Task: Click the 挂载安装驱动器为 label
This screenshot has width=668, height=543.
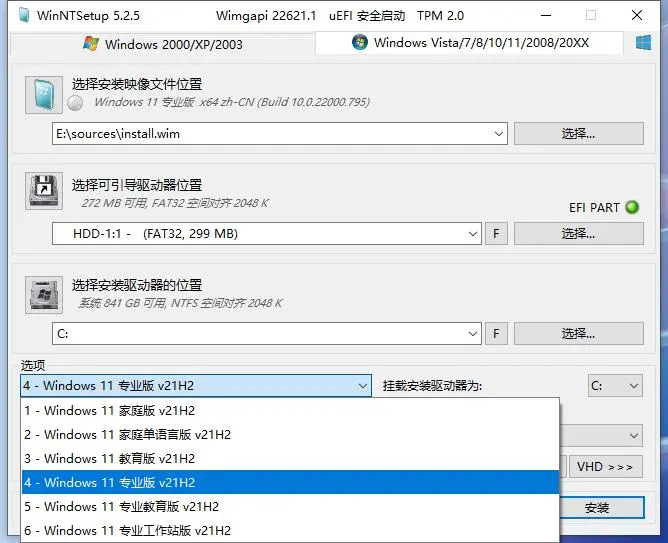Action: point(432,386)
